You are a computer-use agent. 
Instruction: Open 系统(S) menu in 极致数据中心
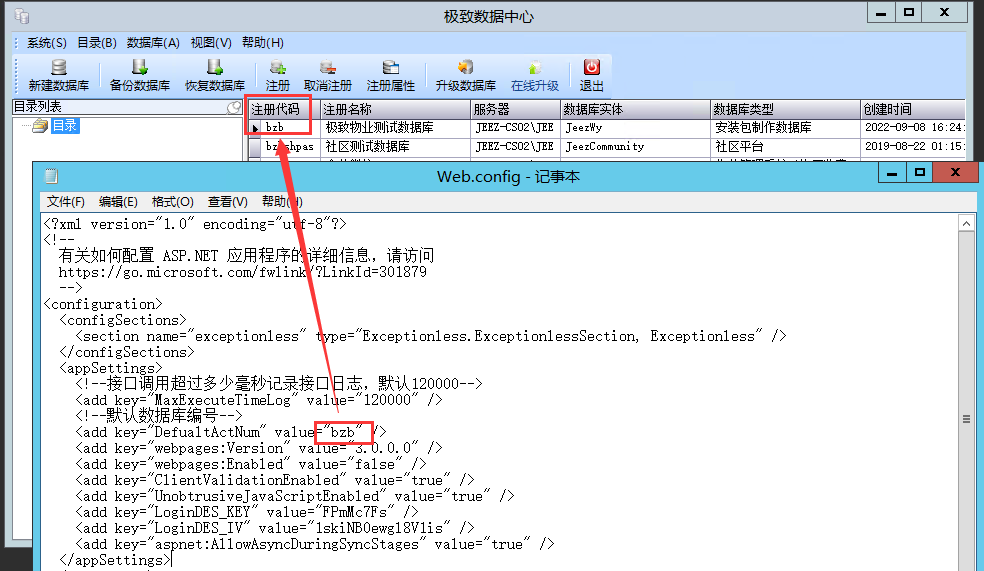[x=46, y=43]
